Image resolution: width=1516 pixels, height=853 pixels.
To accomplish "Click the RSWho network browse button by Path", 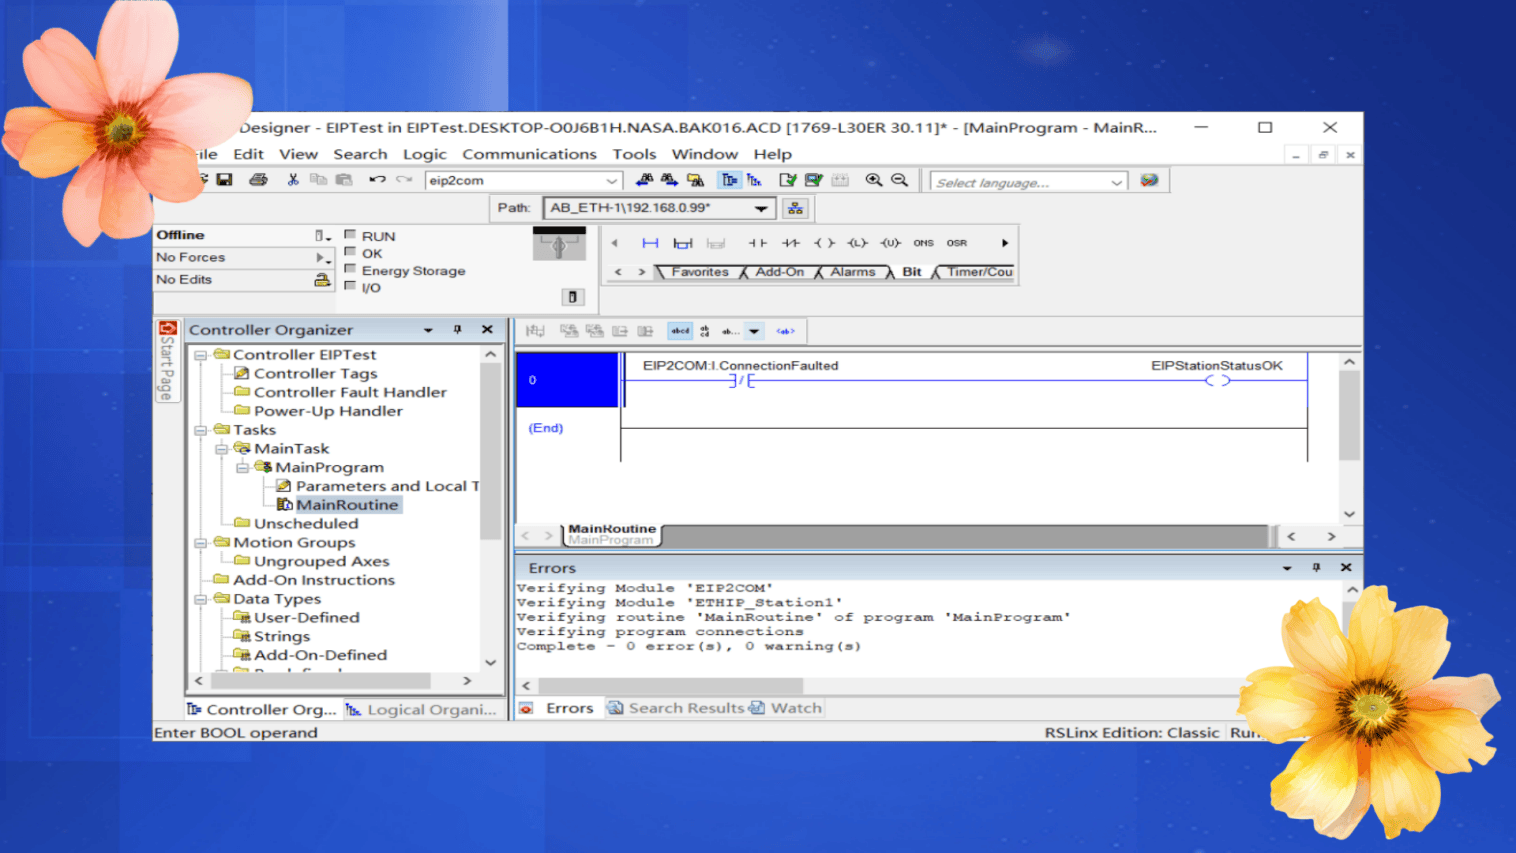I will pyautogui.click(x=795, y=208).
